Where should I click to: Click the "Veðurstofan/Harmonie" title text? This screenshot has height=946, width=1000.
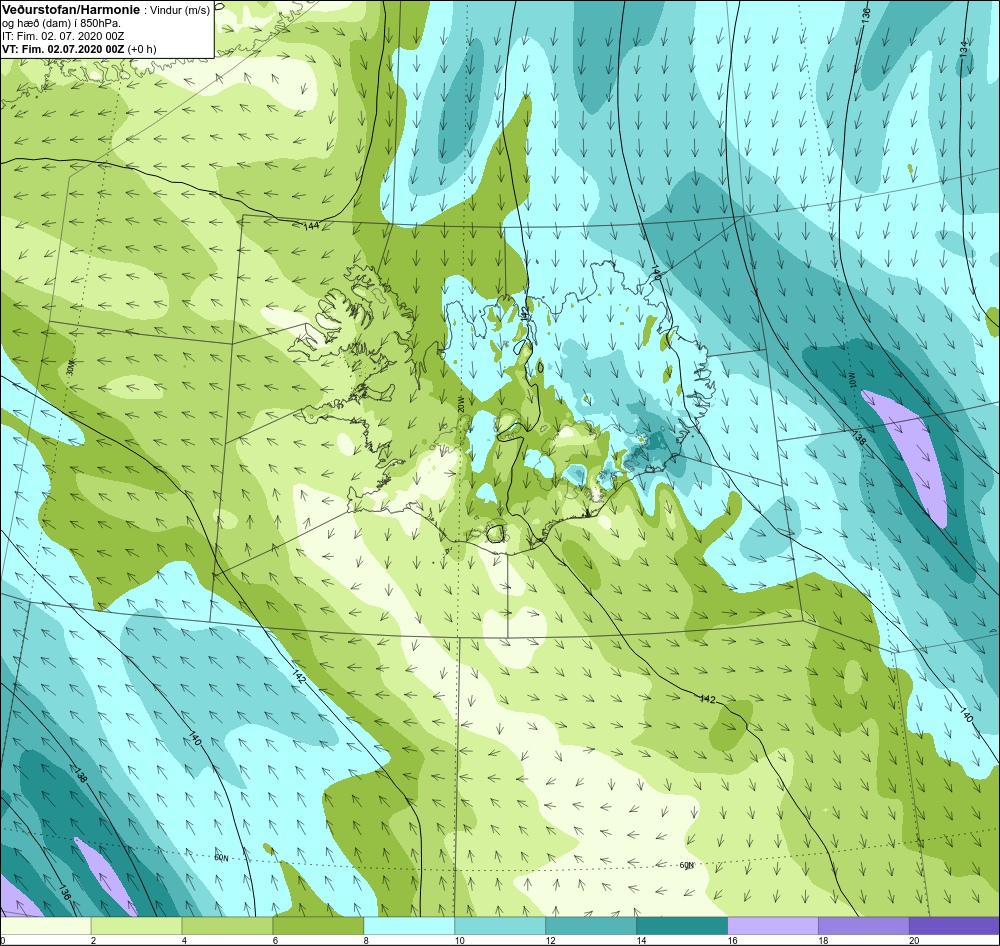pos(71,10)
